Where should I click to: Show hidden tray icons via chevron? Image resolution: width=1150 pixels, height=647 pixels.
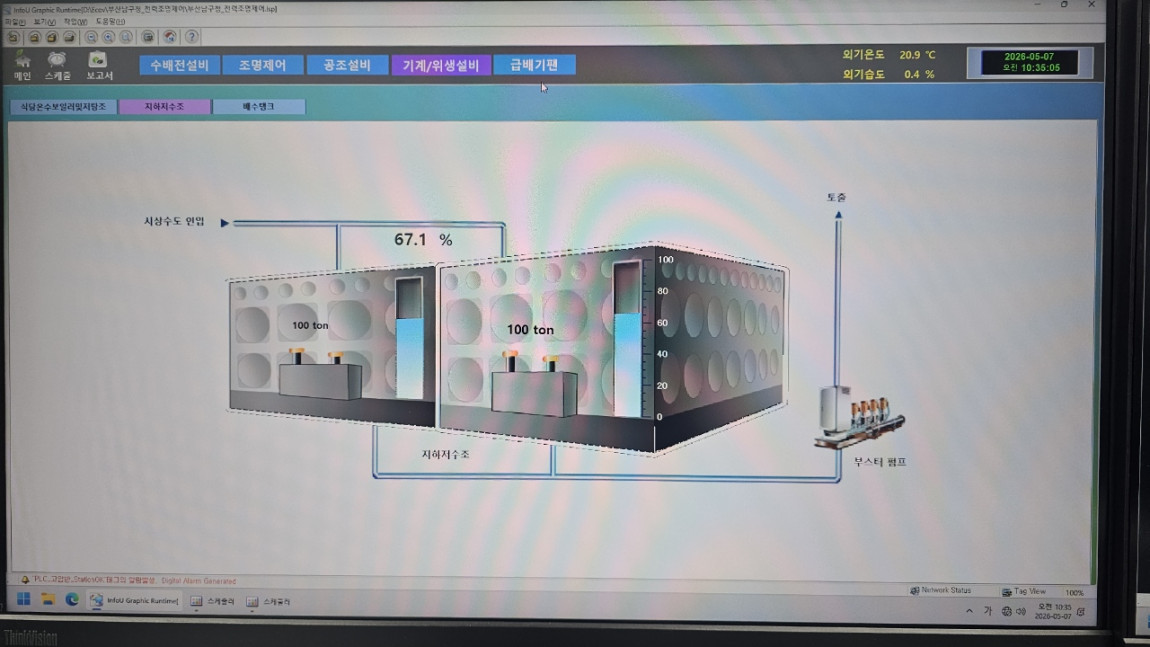pos(969,610)
